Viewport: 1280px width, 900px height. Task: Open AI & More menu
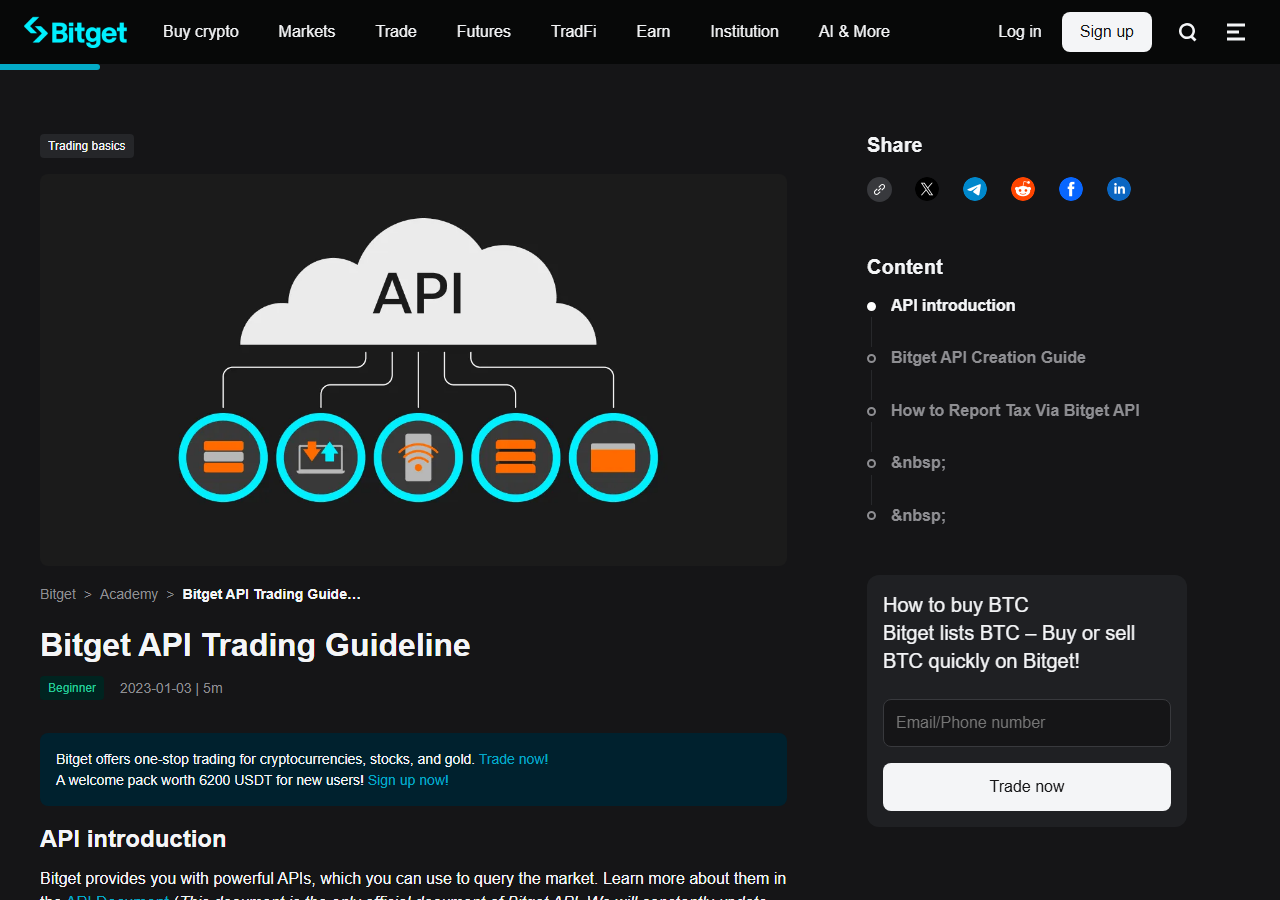(854, 32)
